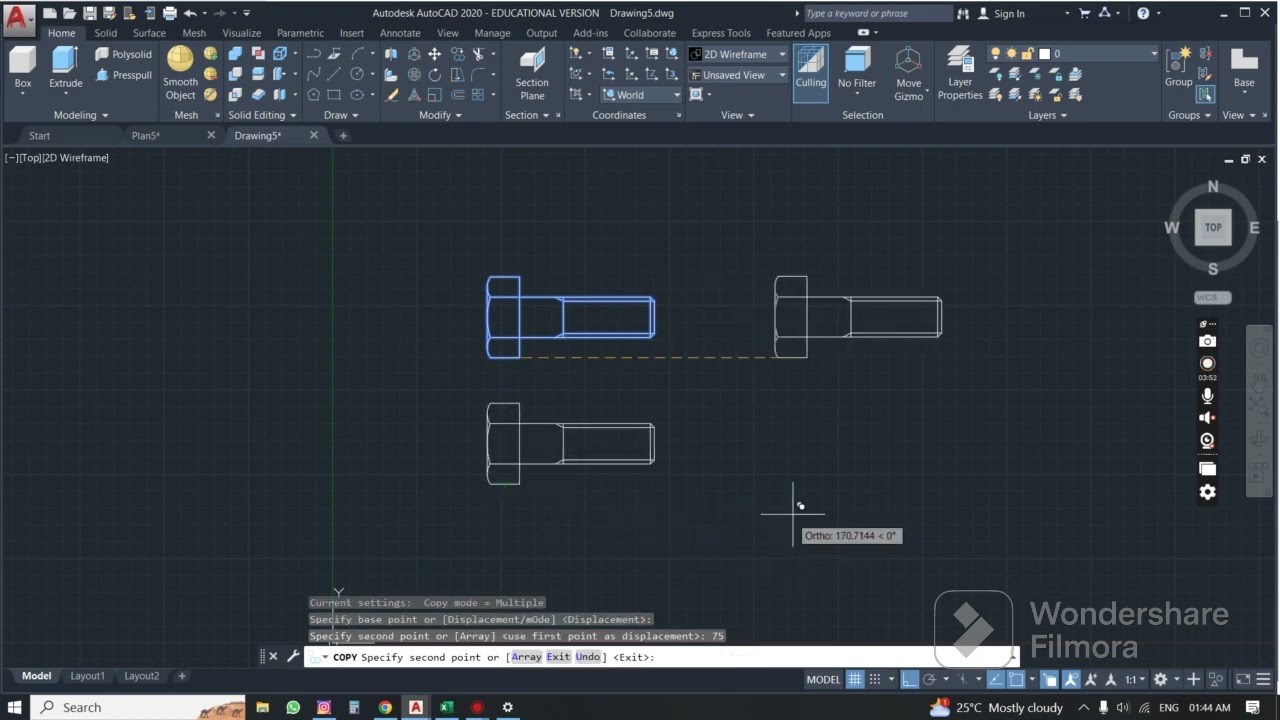Click in the keyword search field

pos(877,14)
